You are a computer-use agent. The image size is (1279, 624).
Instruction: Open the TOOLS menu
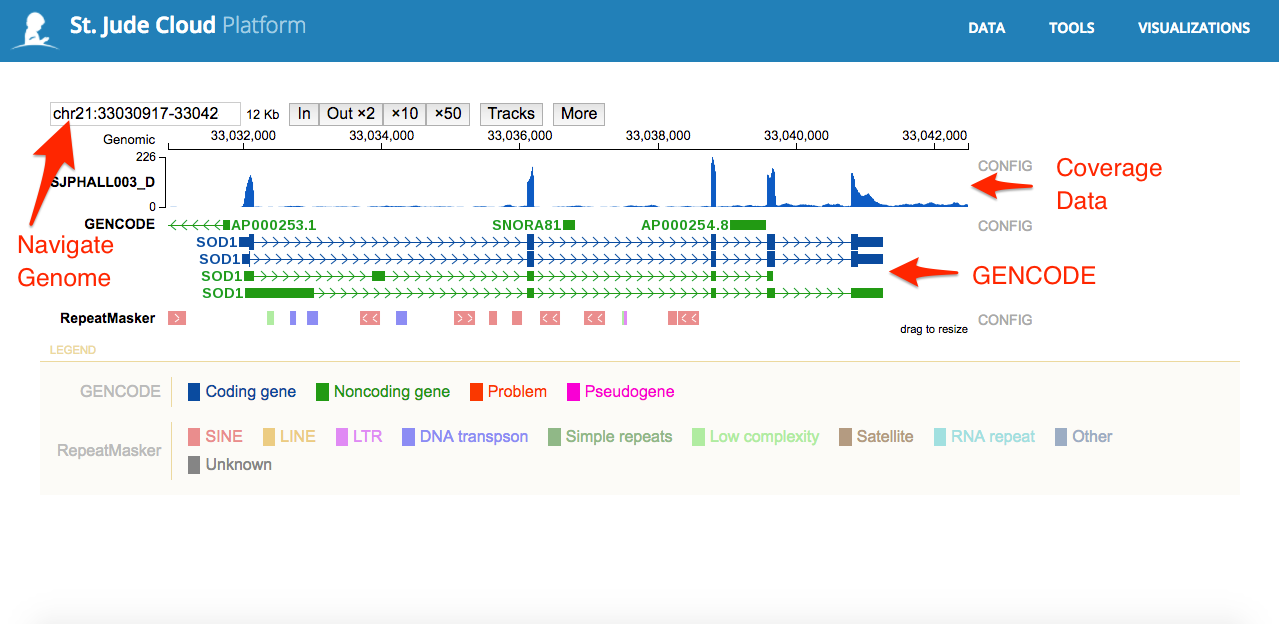click(x=1071, y=28)
